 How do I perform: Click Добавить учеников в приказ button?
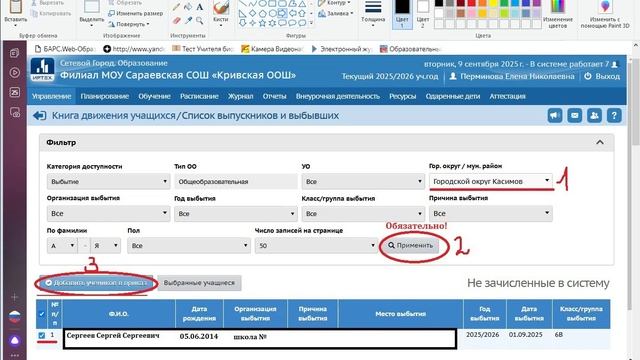point(96,283)
